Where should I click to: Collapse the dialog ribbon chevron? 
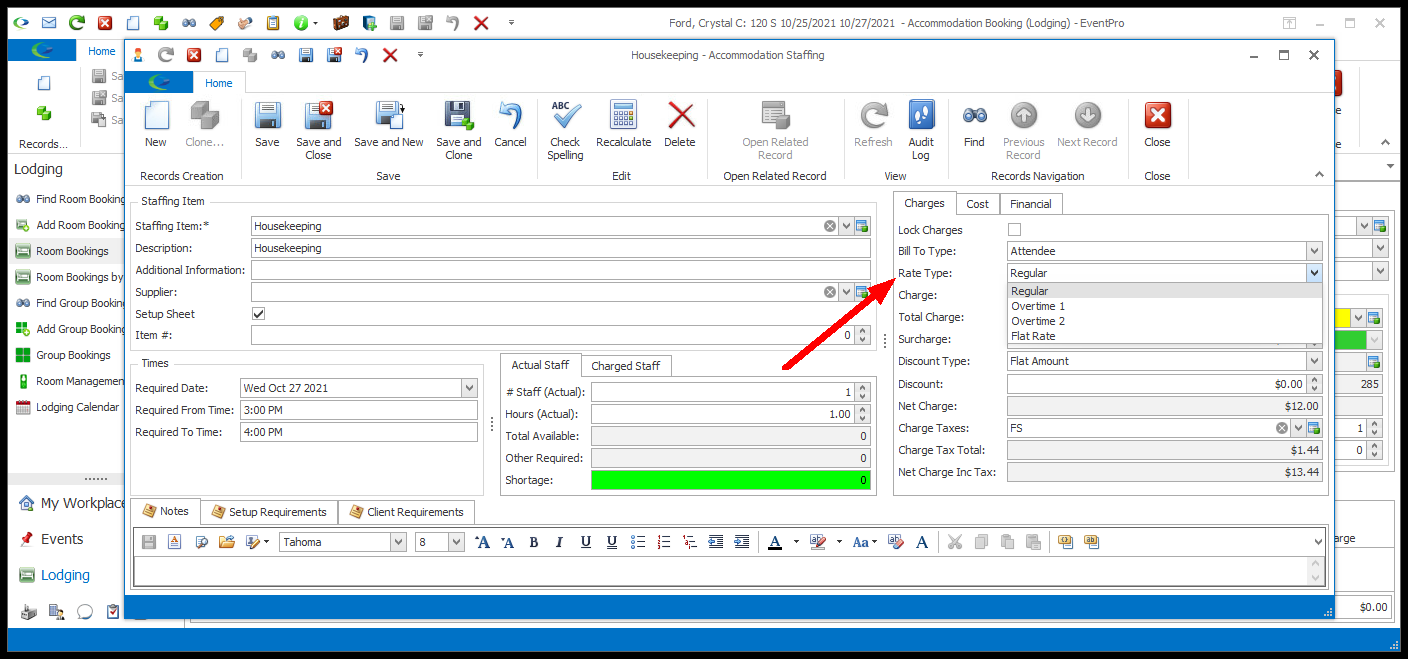1320,175
